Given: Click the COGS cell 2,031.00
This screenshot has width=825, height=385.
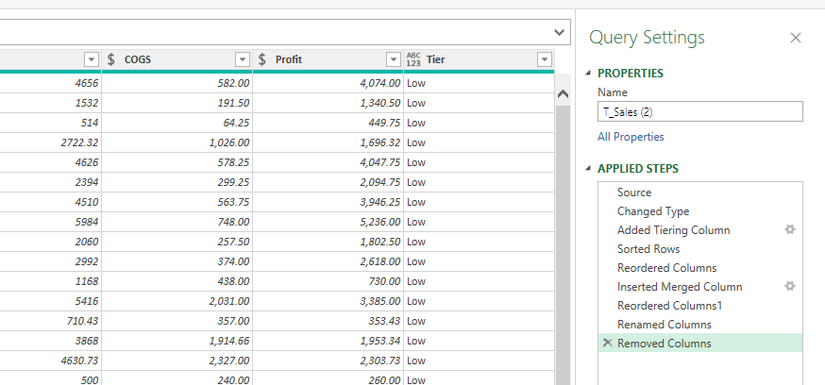Looking at the screenshot, I should coord(177,301).
